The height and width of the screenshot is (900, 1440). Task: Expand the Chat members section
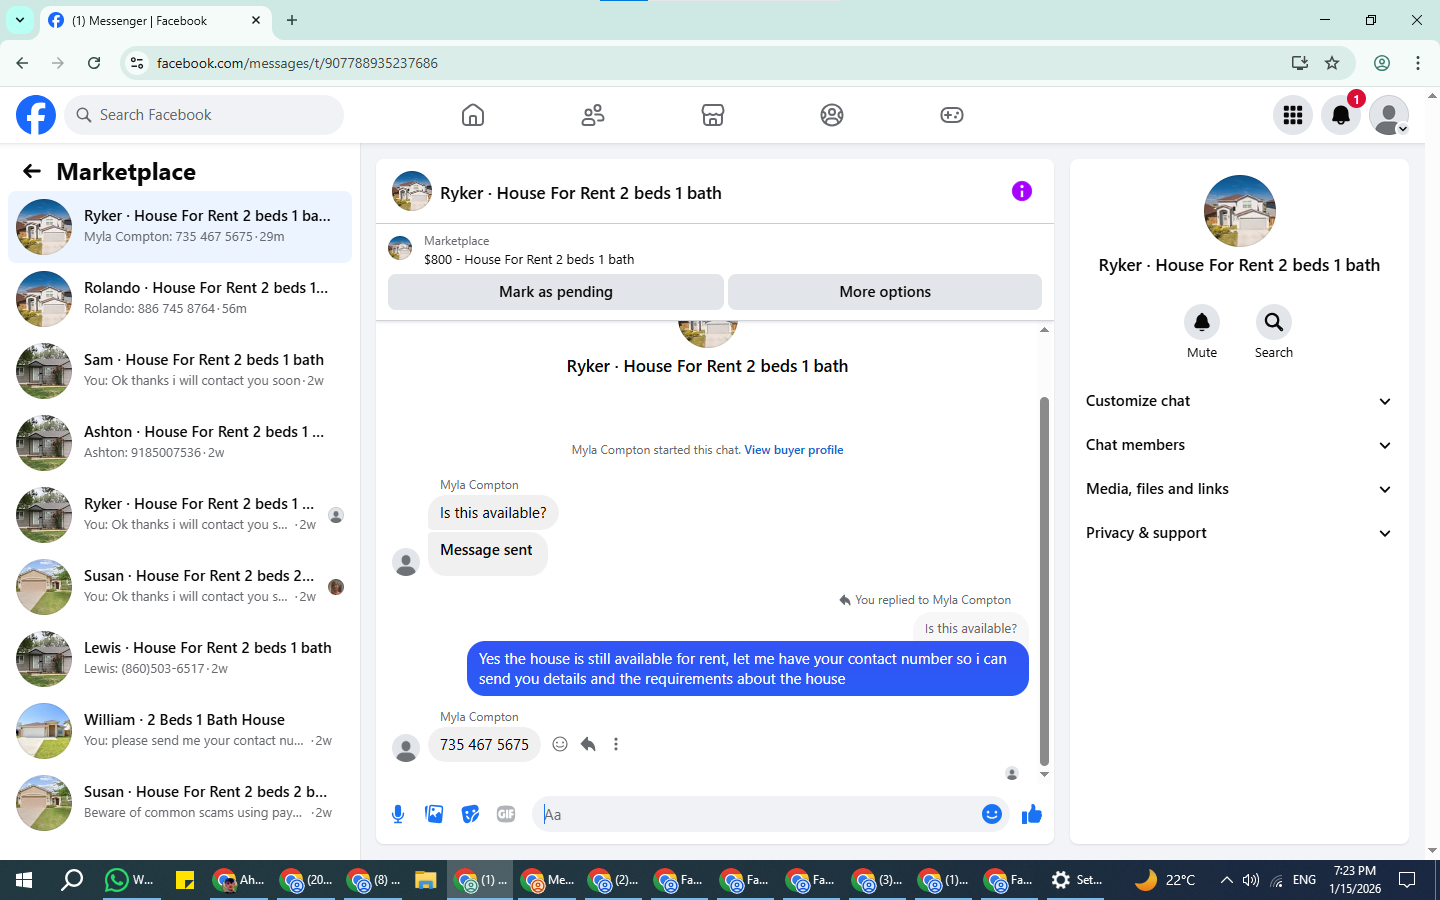[1239, 445]
